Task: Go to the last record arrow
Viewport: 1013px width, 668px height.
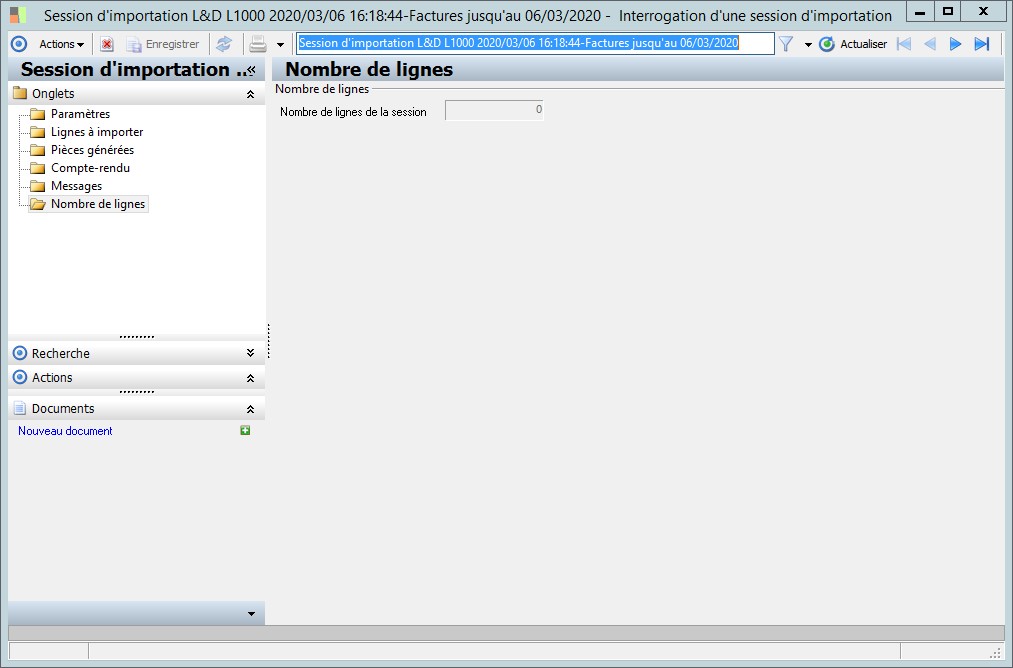Action: (982, 44)
